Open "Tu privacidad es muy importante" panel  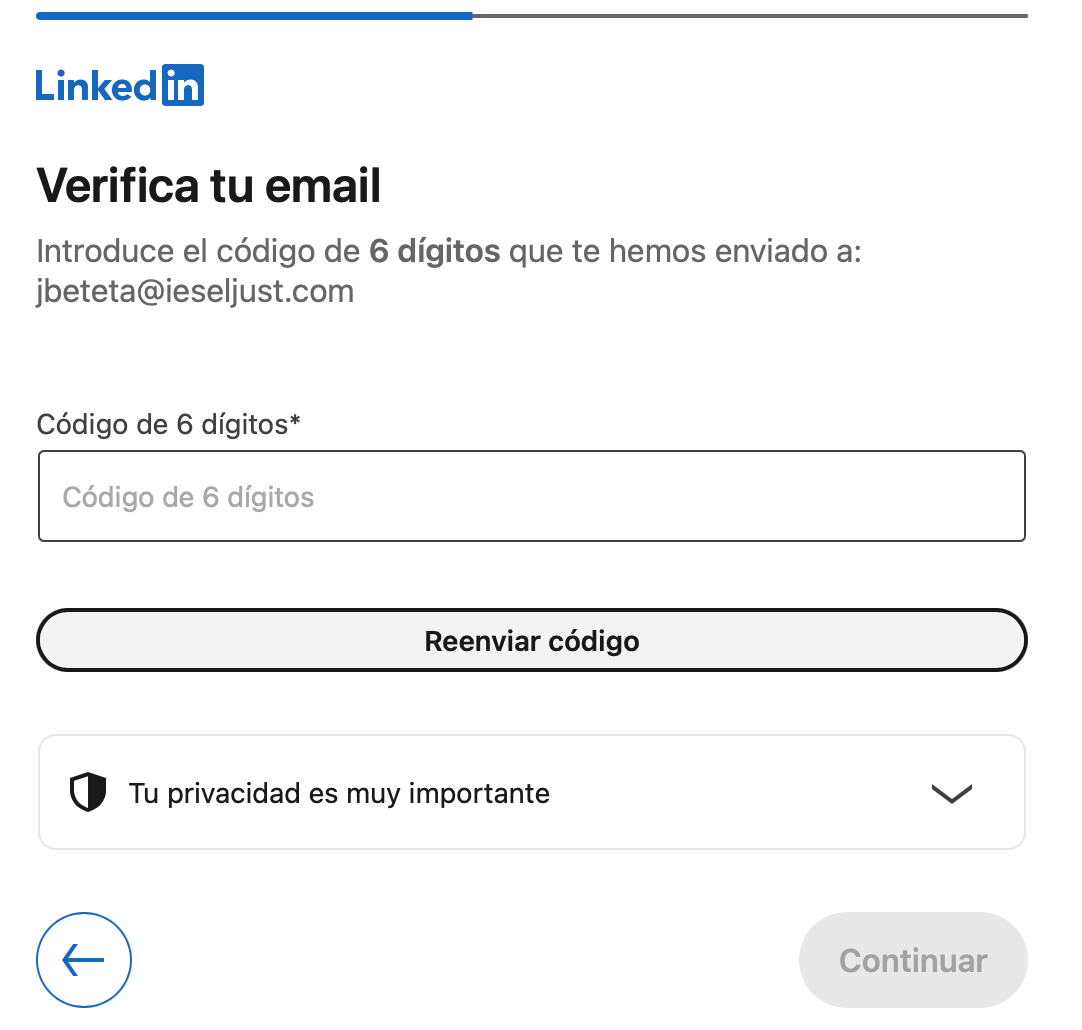[x=339, y=794]
